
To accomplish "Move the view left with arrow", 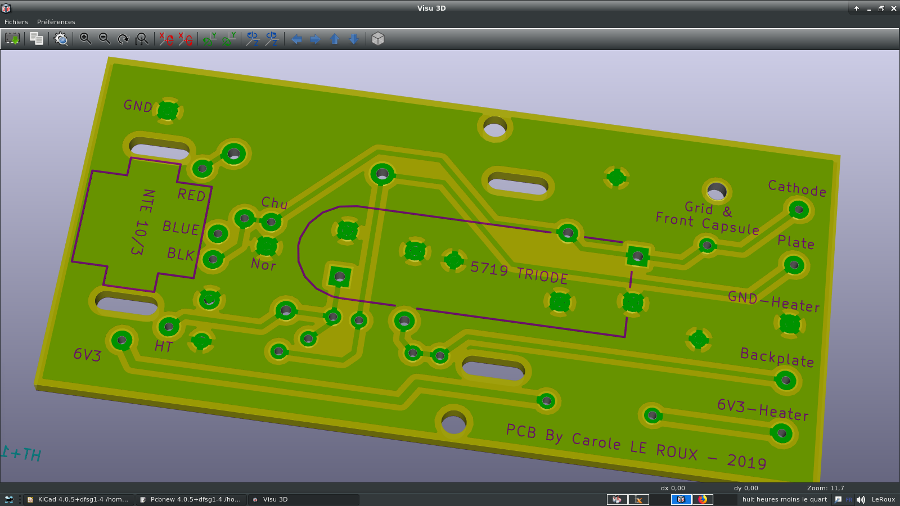I will 296,39.
